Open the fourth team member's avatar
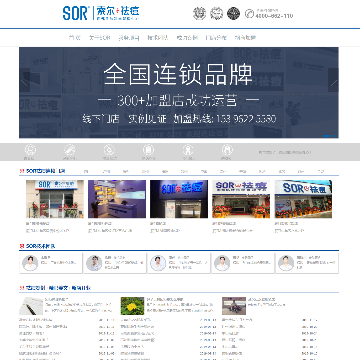The image size is (360, 360). pos(222,263)
